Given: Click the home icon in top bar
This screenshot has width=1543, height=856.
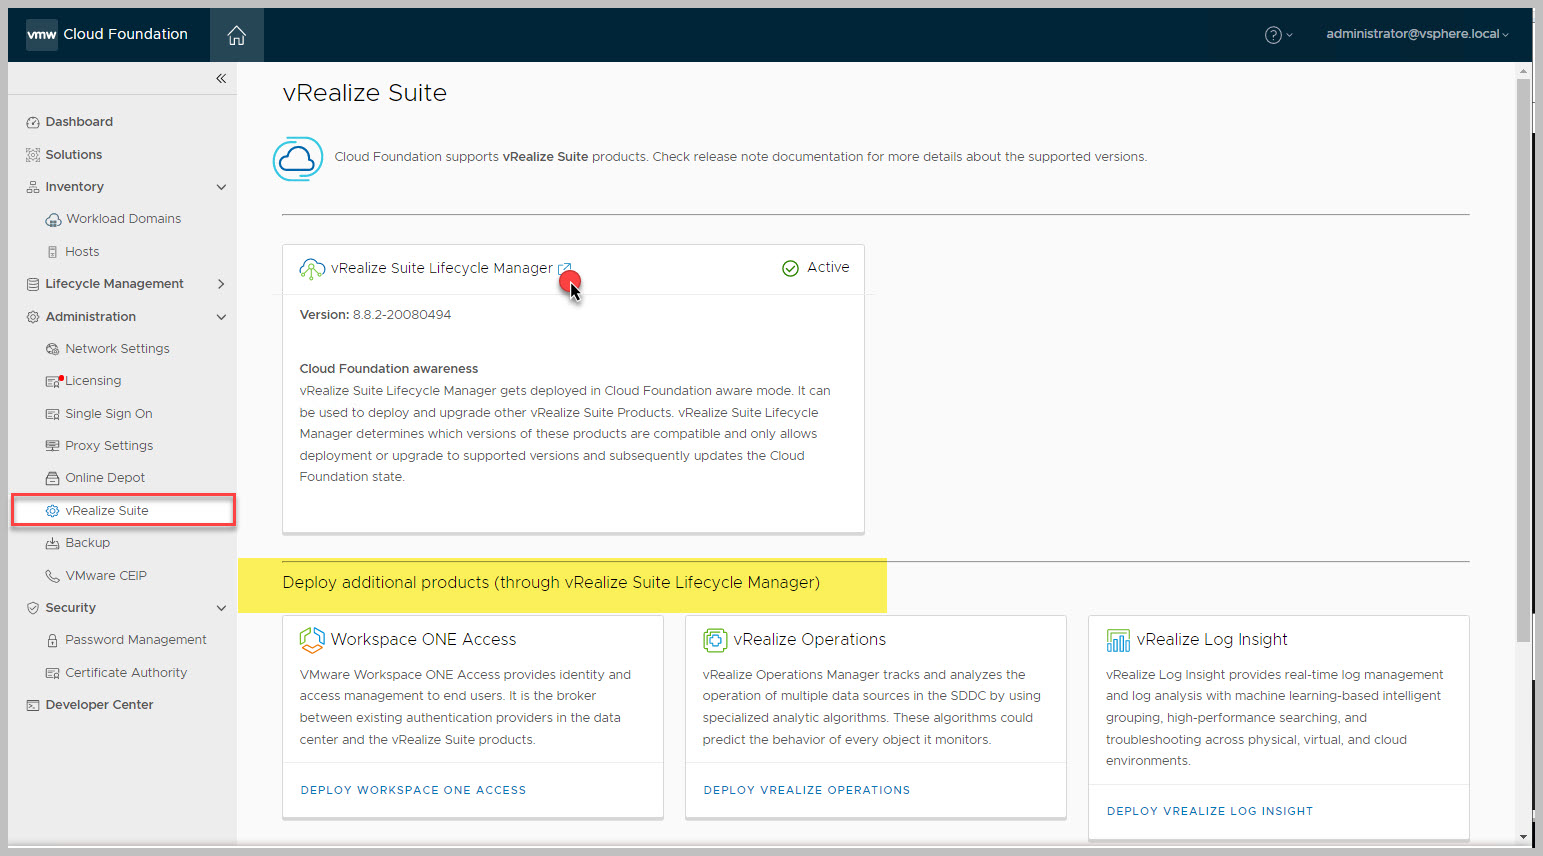Looking at the screenshot, I should click(x=236, y=35).
